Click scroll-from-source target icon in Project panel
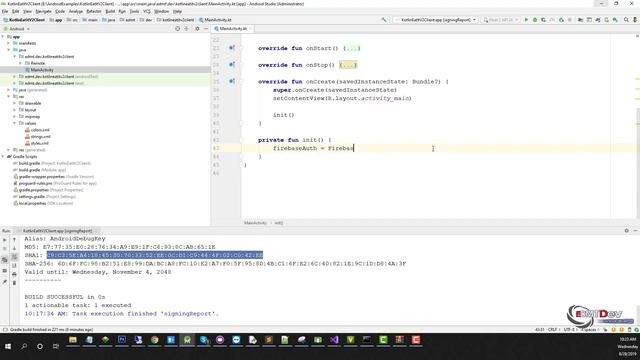The width and height of the screenshot is (640, 360). coord(177,29)
